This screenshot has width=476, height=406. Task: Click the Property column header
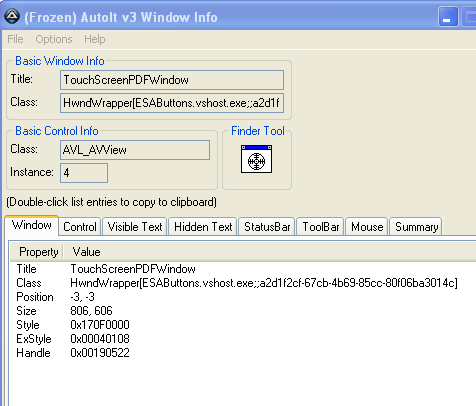(38, 252)
